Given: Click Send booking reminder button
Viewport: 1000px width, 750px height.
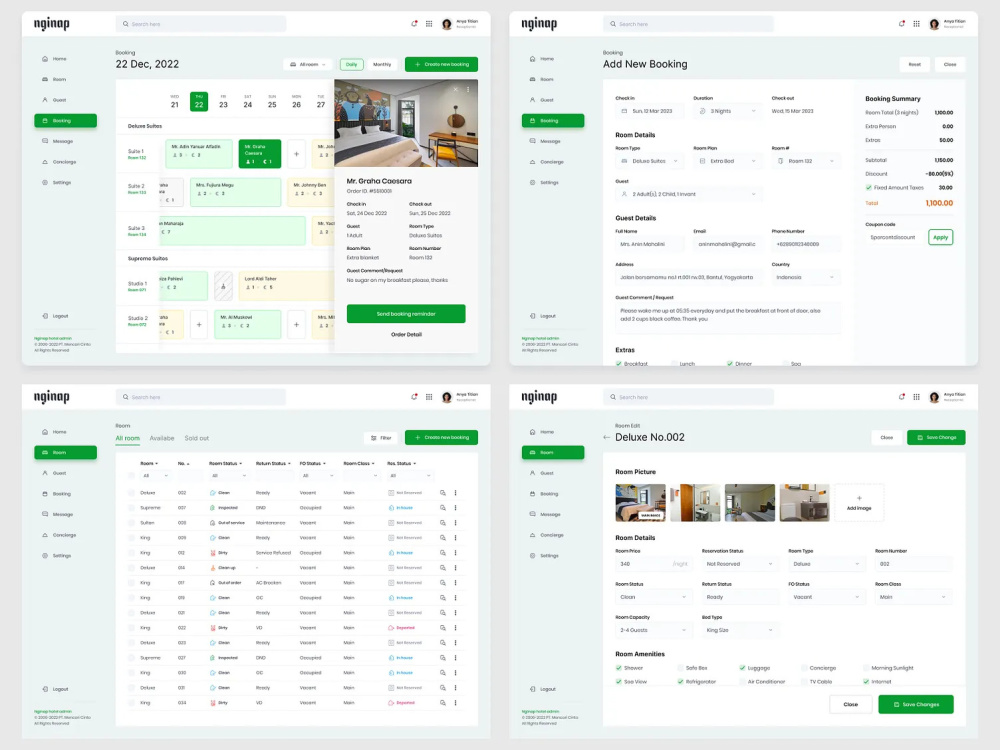Looking at the screenshot, I should tap(406, 314).
